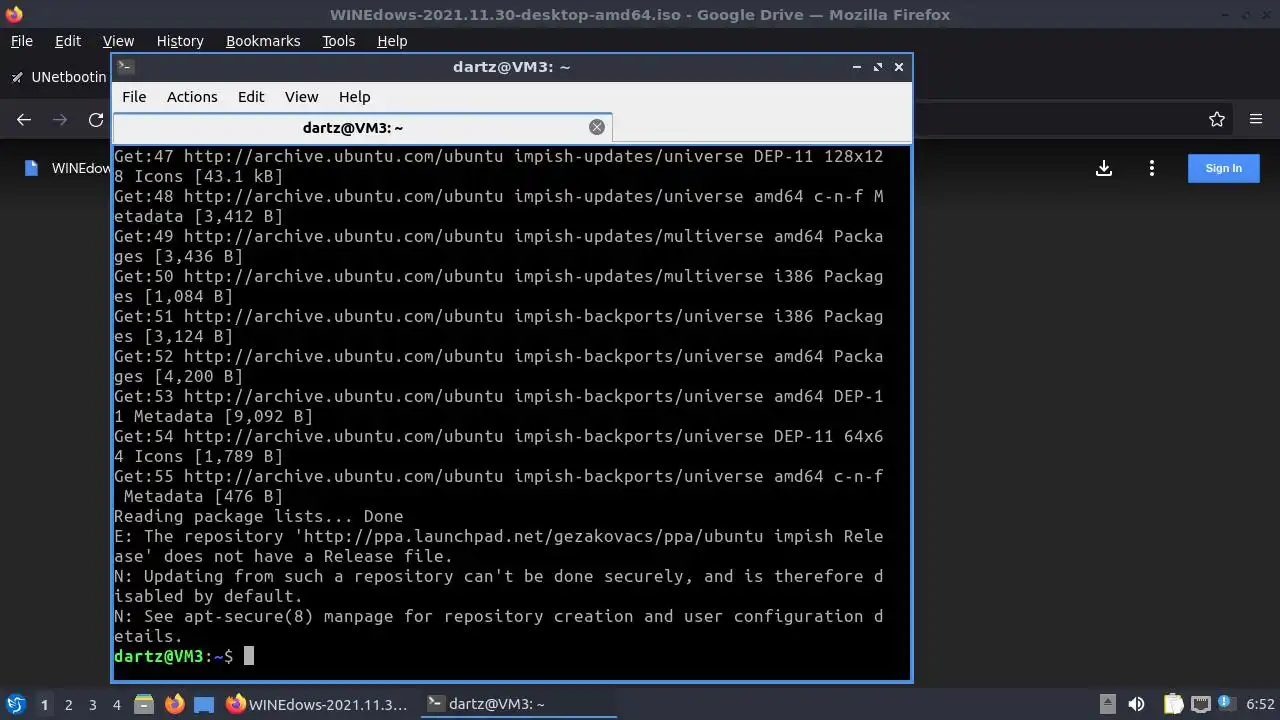Image resolution: width=1280 pixels, height=720 pixels.
Task: Open removable media eject tray icon
Action: pos(1108,704)
